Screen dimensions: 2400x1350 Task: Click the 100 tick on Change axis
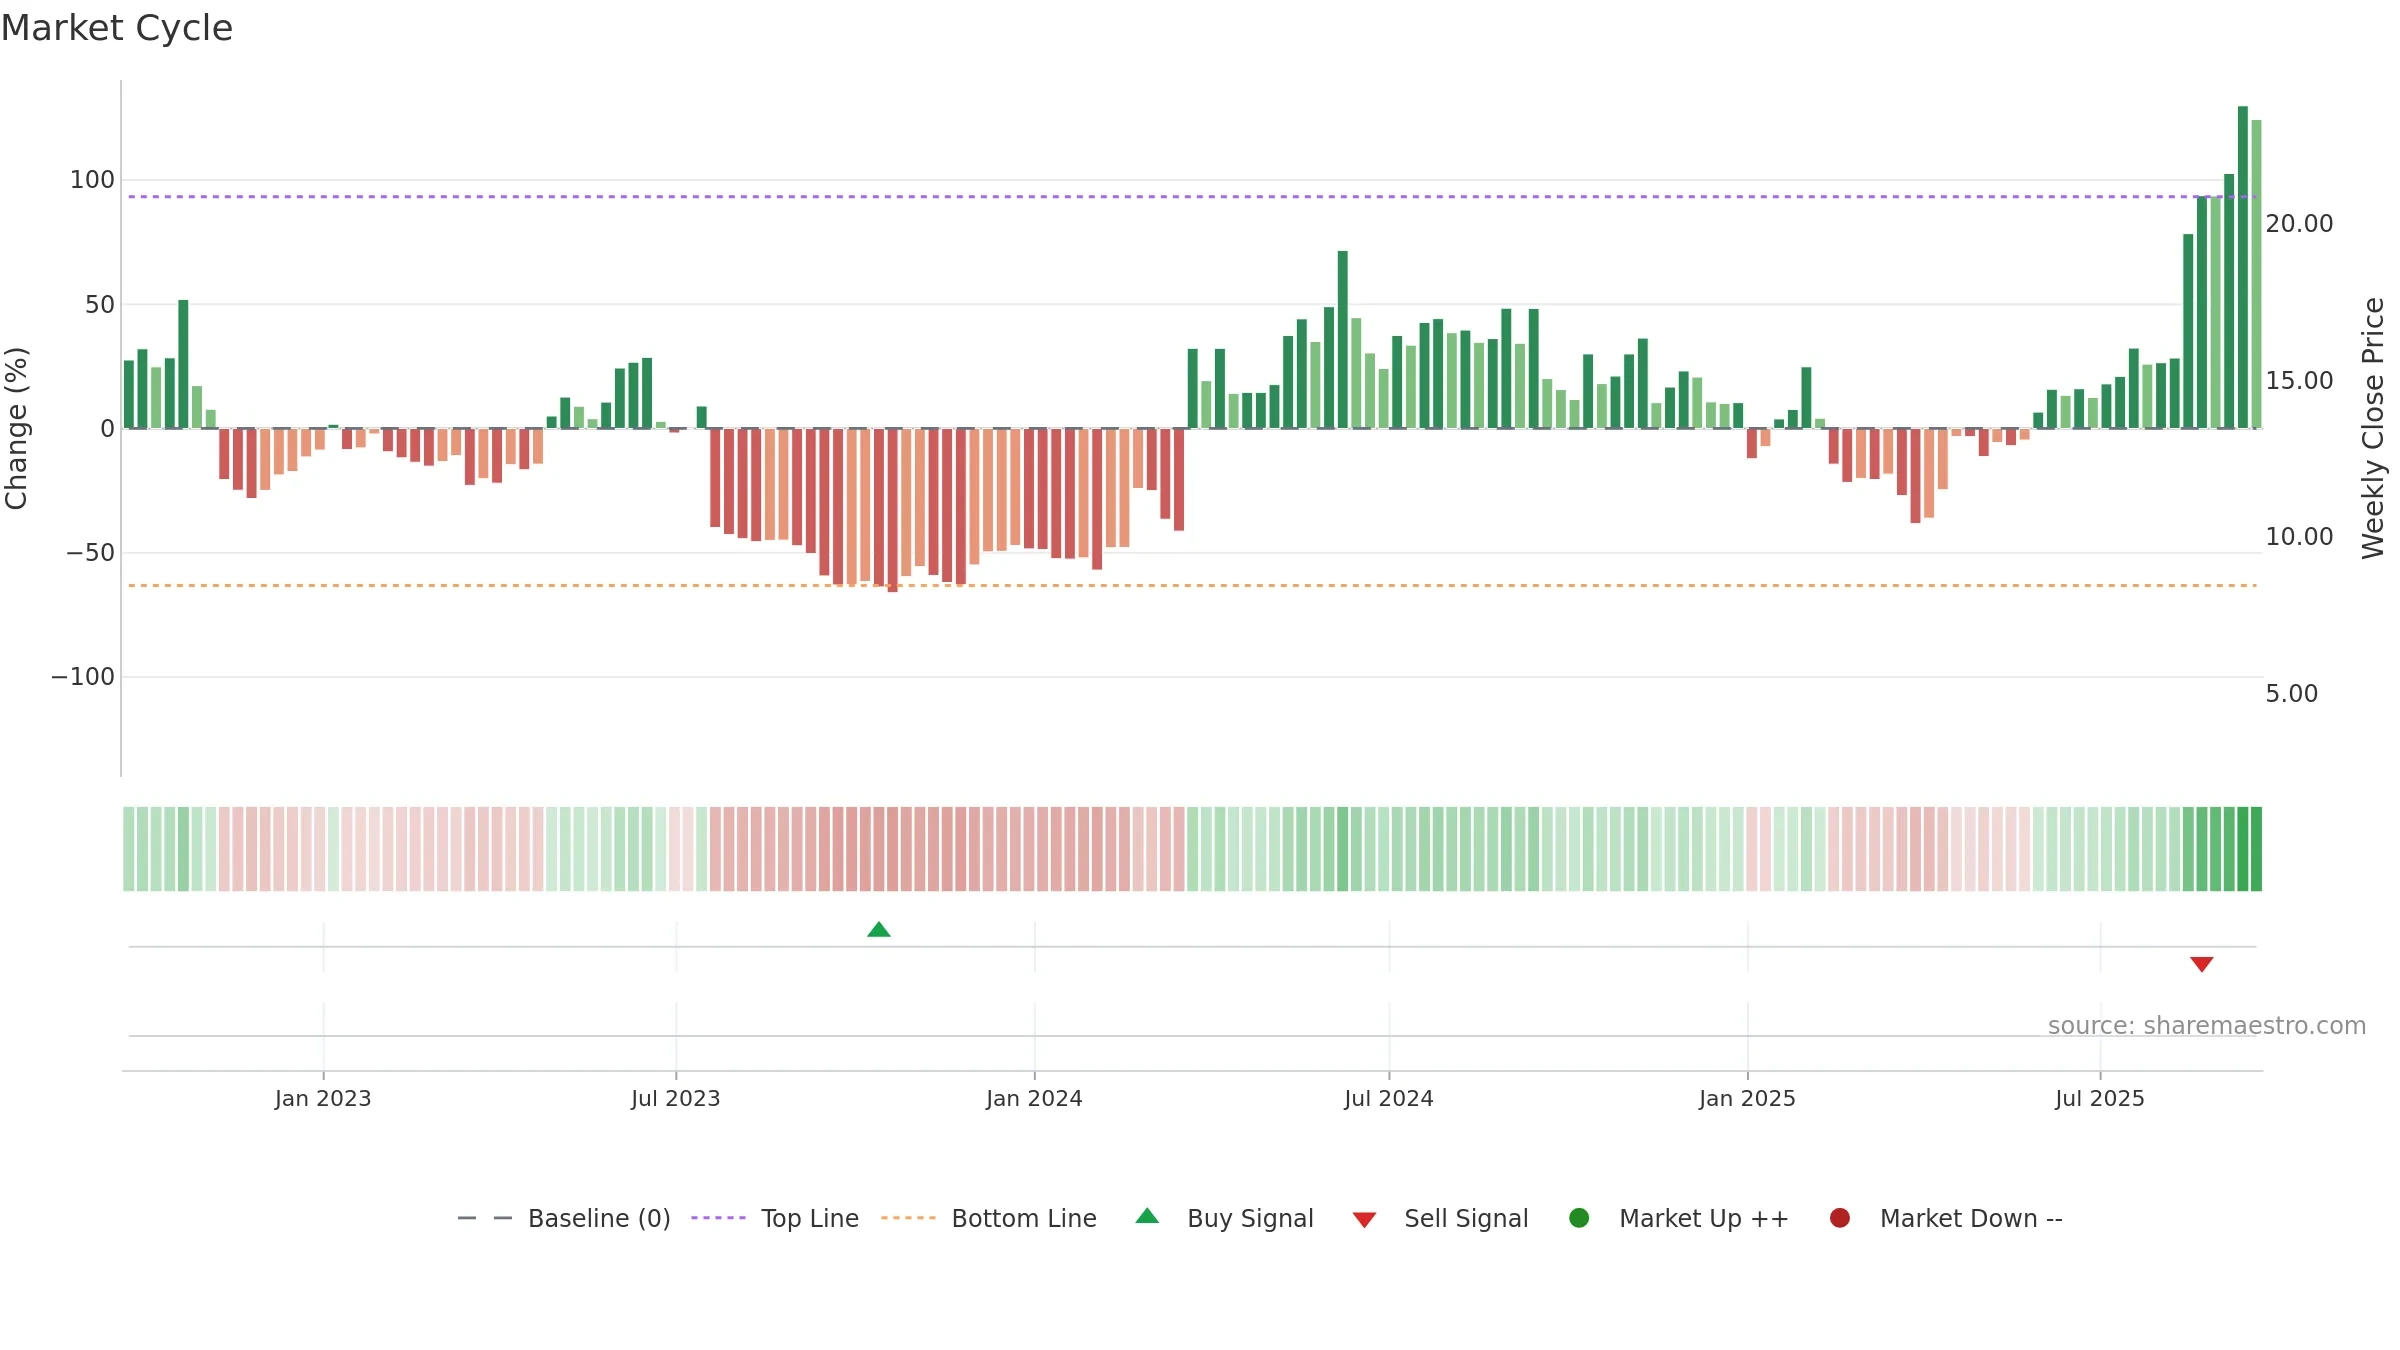click(92, 180)
